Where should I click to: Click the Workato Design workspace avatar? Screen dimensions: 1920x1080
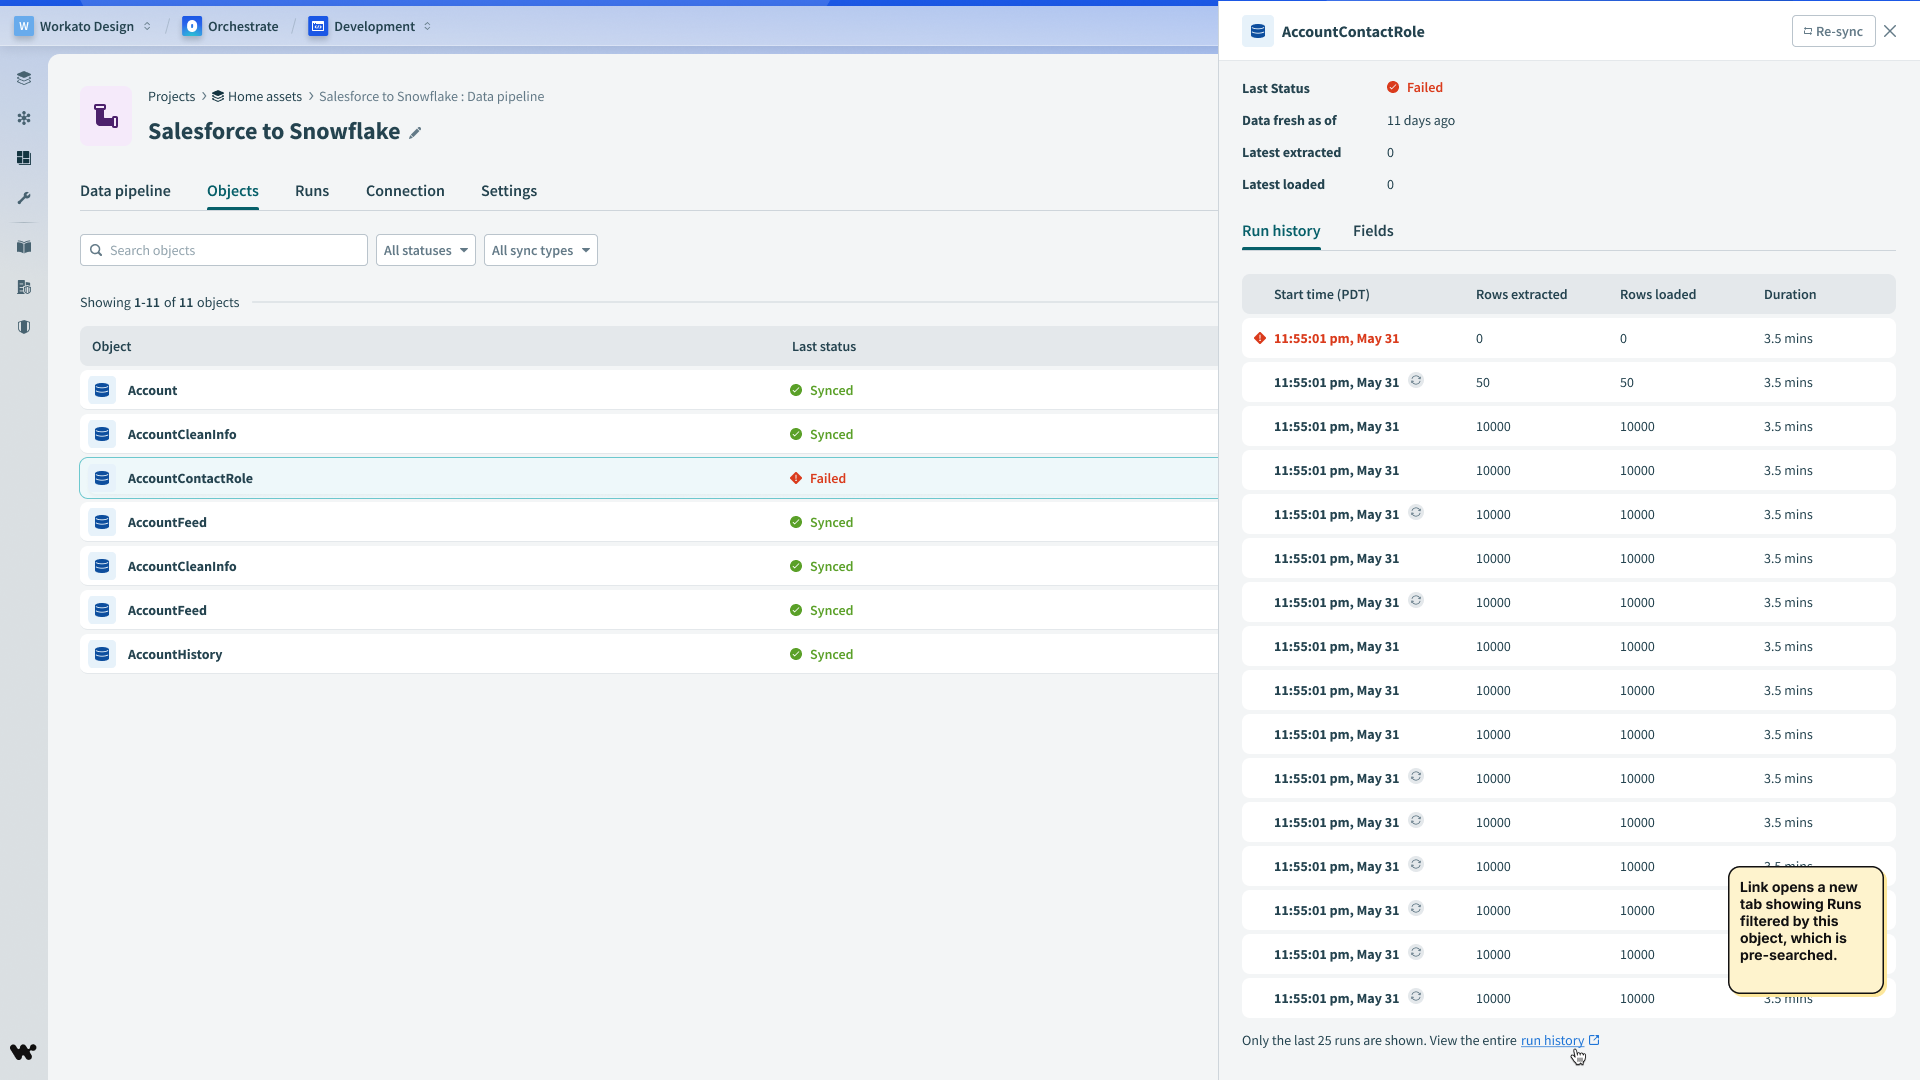24,26
